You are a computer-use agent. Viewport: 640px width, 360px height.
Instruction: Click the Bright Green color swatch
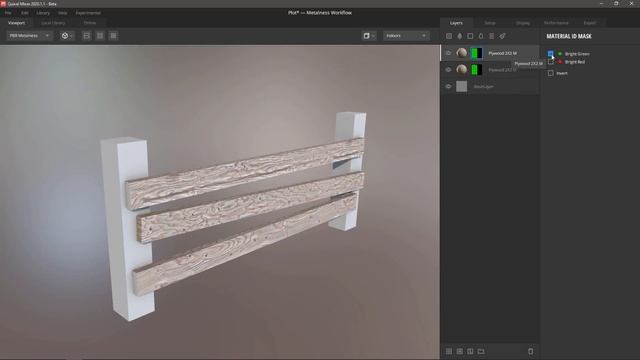(560, 53)
